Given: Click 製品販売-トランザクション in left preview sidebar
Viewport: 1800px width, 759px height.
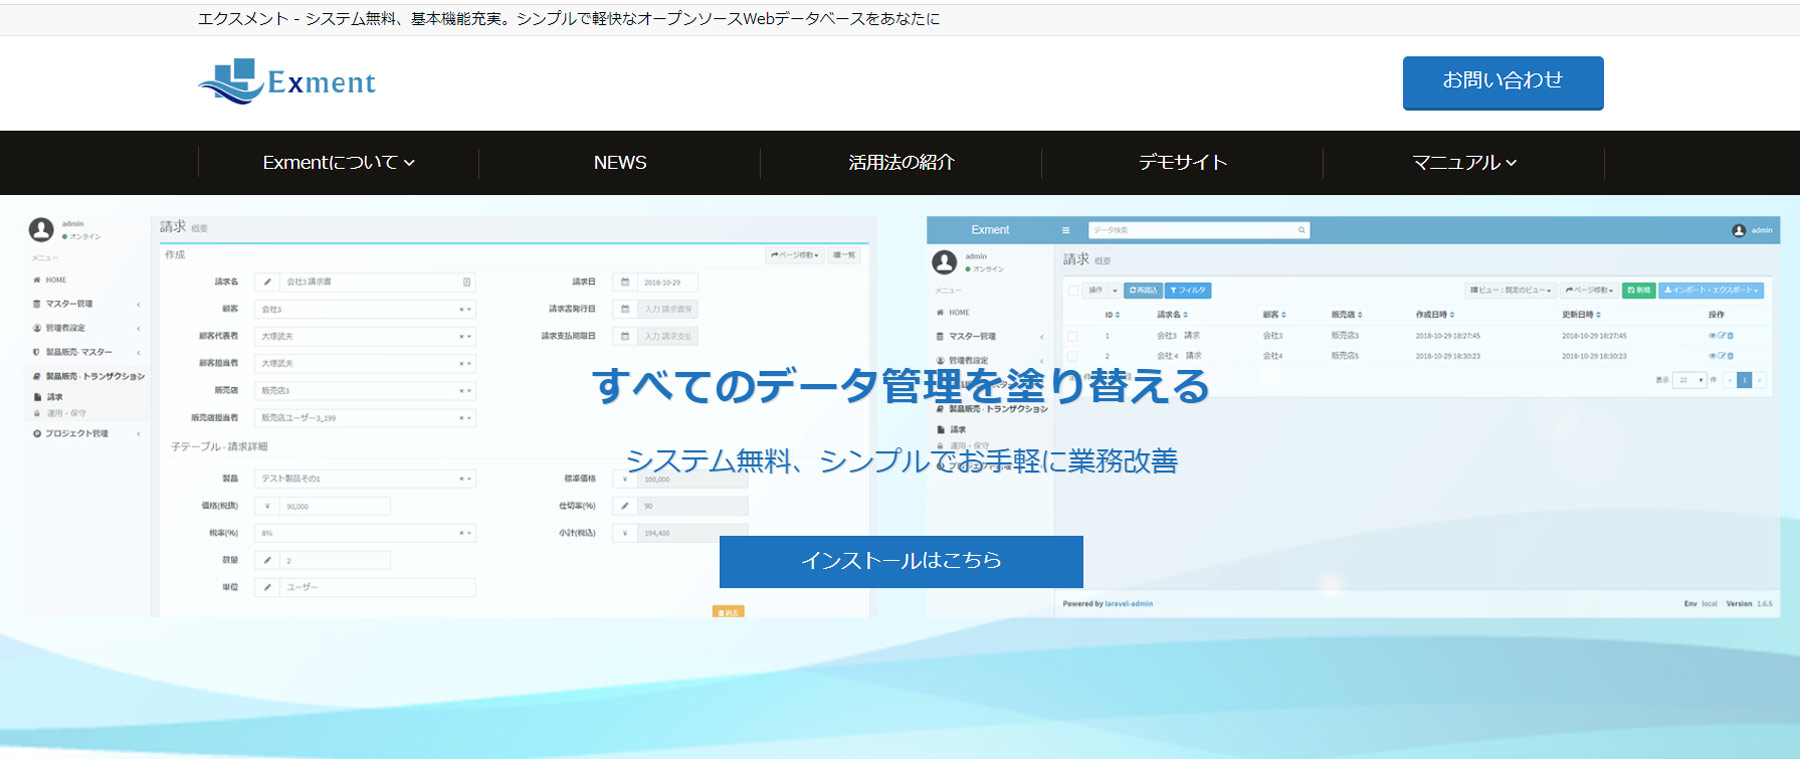Looking at the screenshot, I should pos(89,377).
